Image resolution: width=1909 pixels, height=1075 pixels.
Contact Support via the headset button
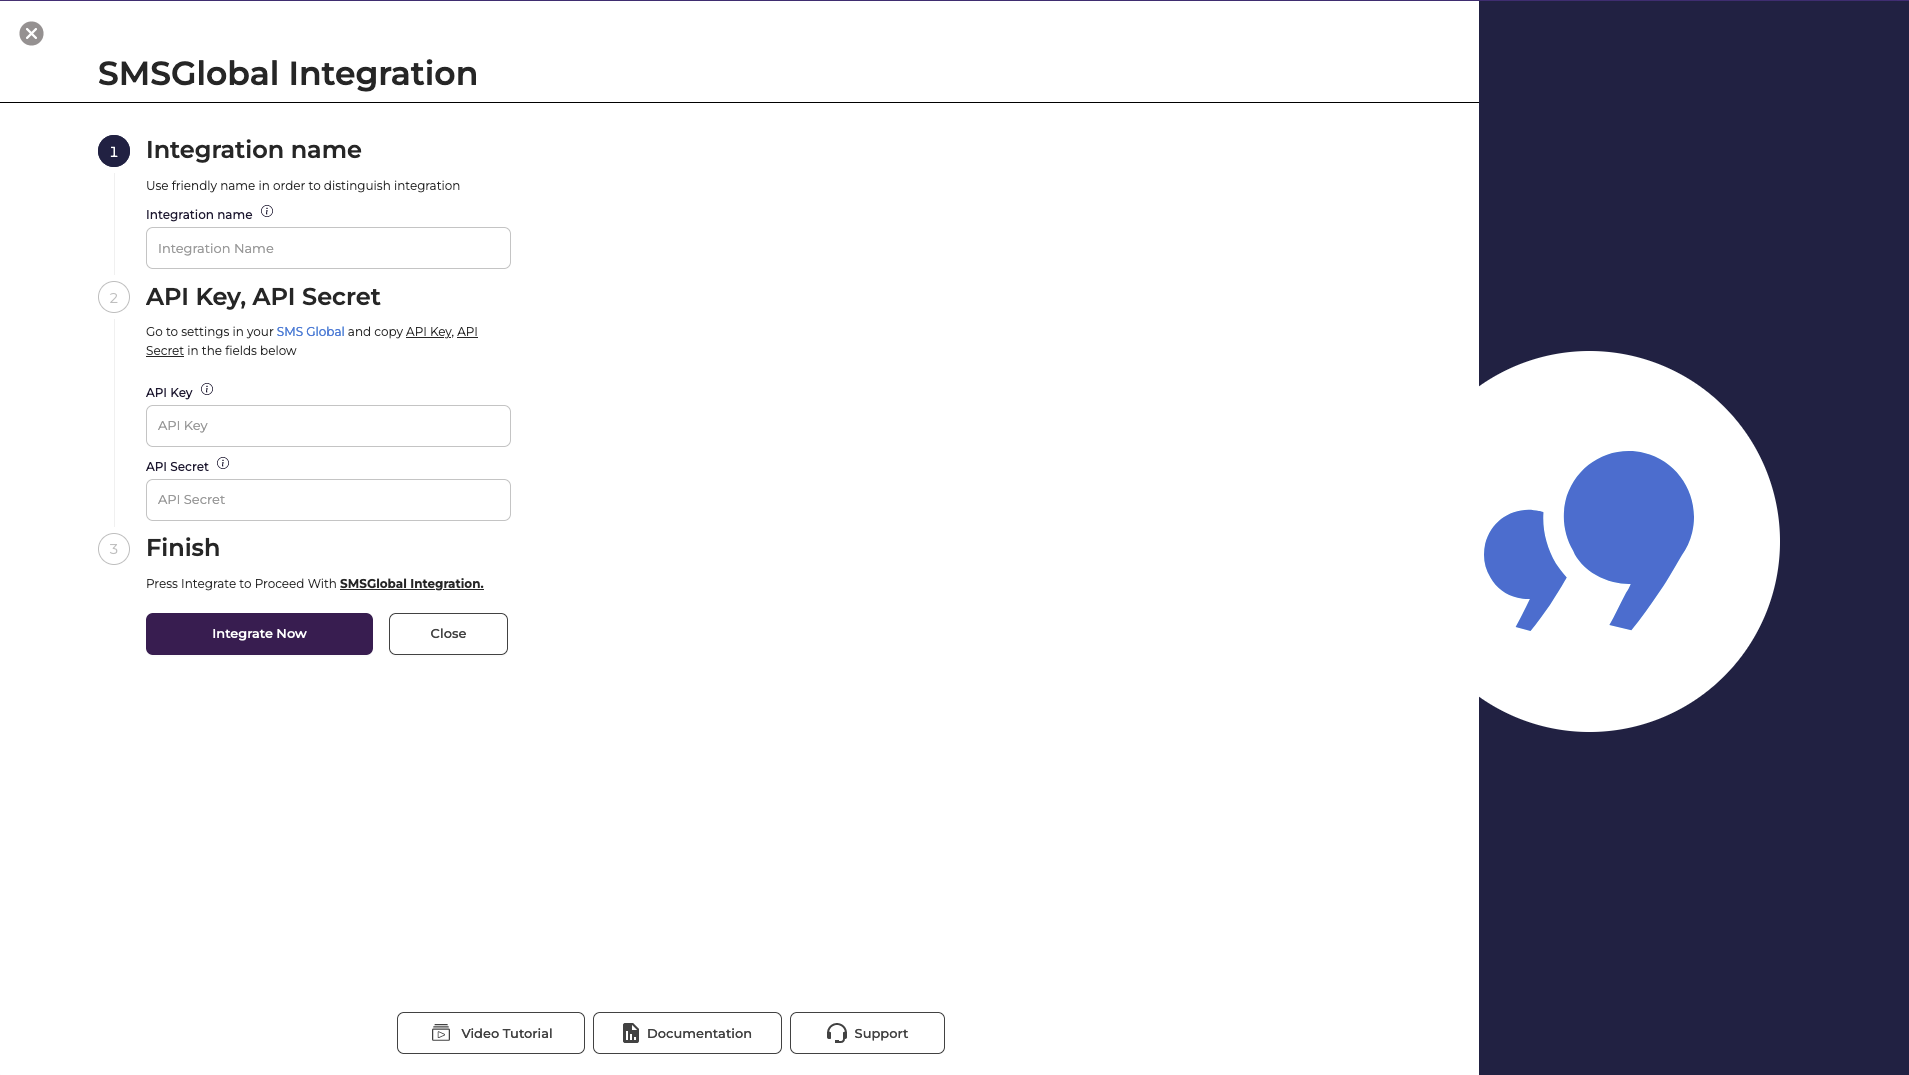point(867,1033)
